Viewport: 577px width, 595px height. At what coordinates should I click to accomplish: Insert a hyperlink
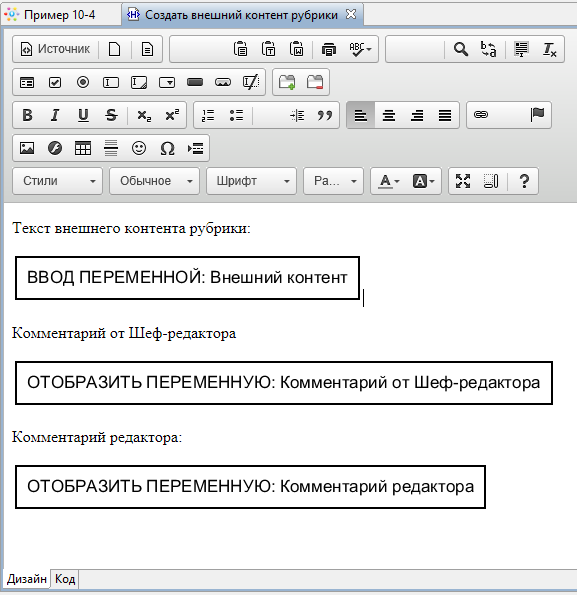tap(481, 115)
